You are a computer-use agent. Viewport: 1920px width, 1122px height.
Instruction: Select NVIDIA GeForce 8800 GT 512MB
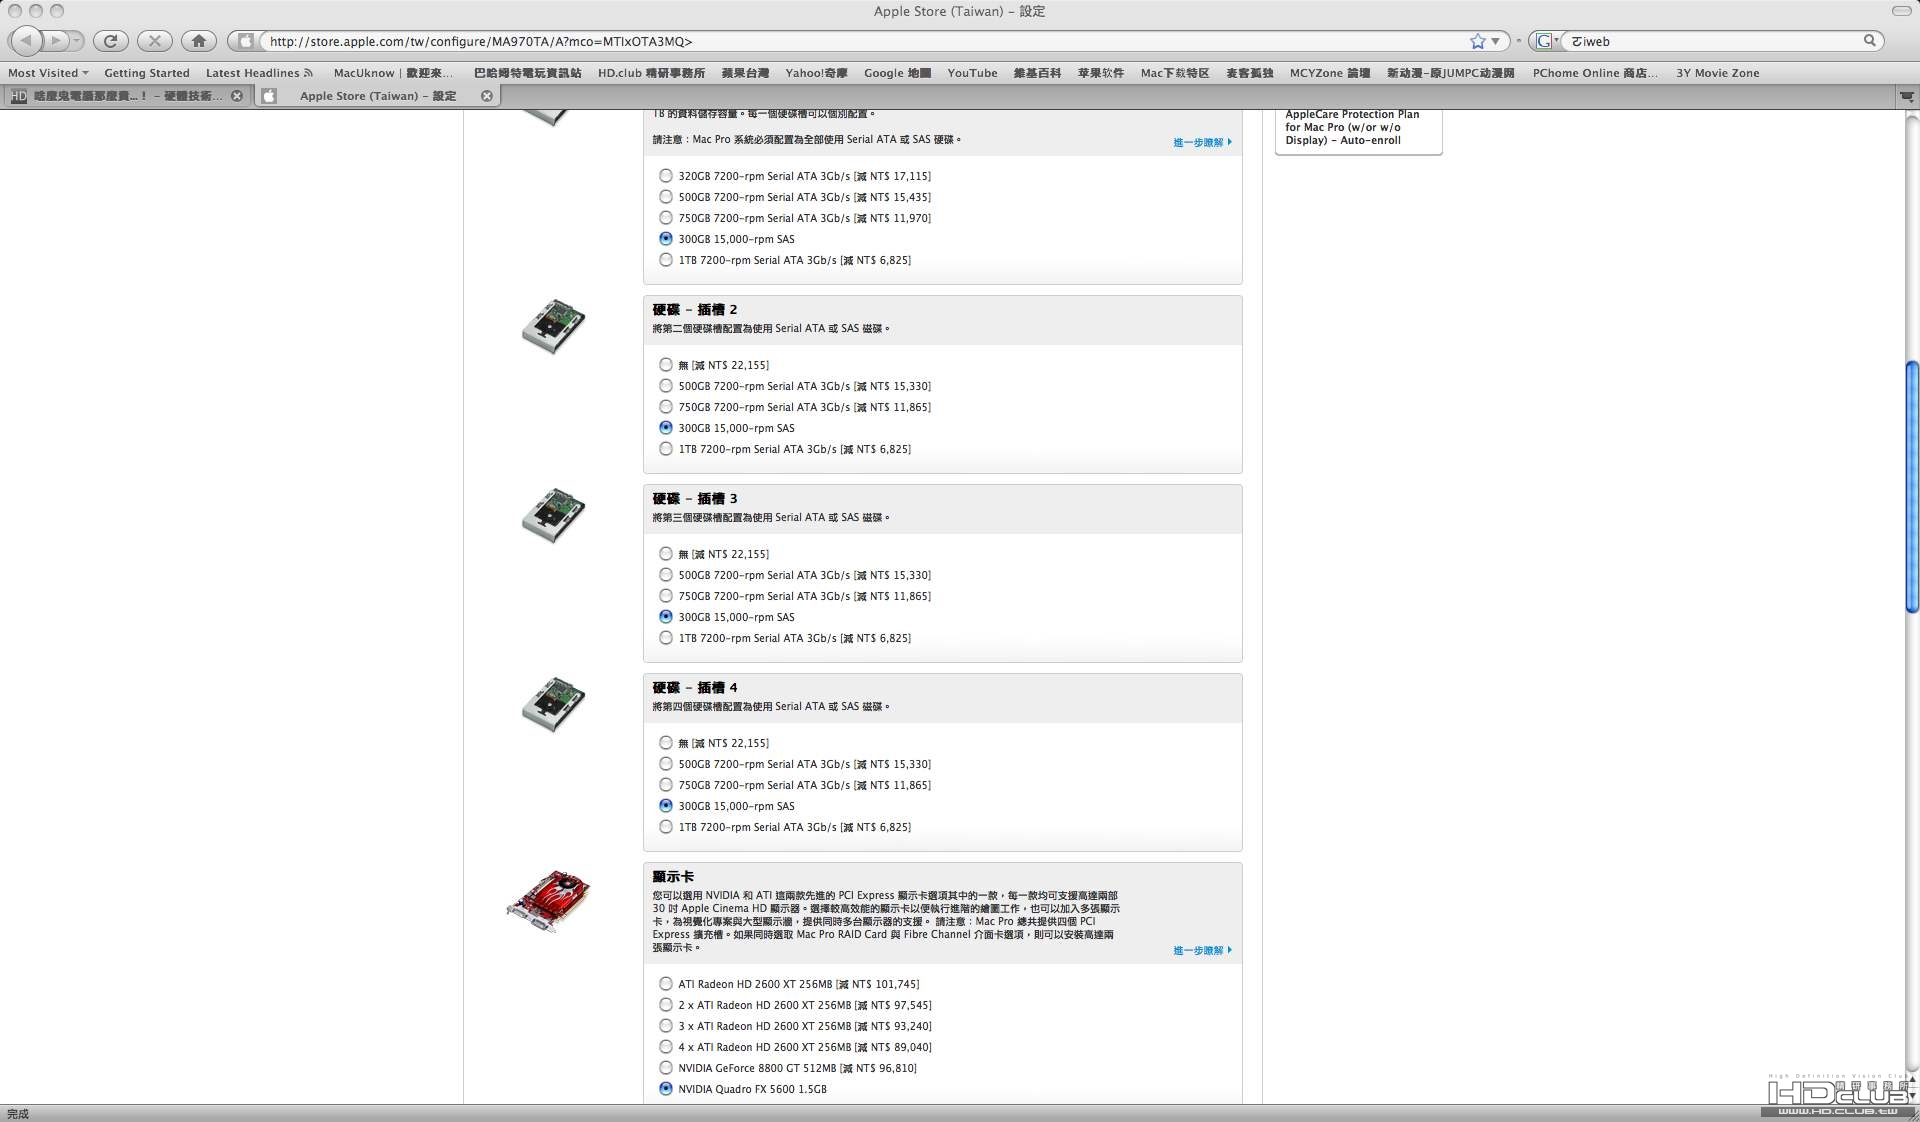[666, 1068]
